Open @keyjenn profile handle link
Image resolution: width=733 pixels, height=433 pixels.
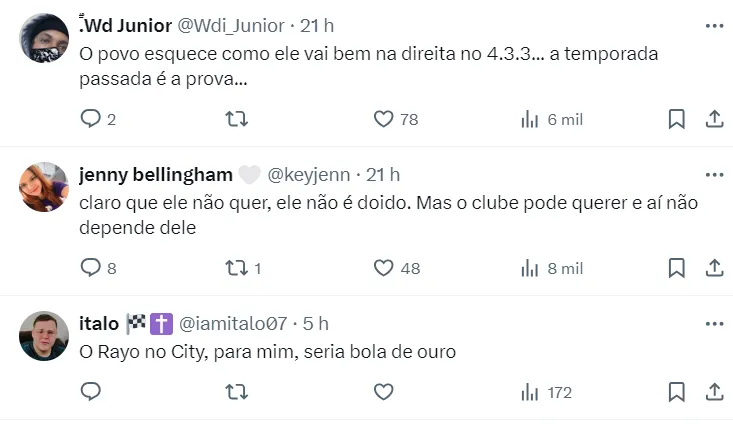[304, 174]
